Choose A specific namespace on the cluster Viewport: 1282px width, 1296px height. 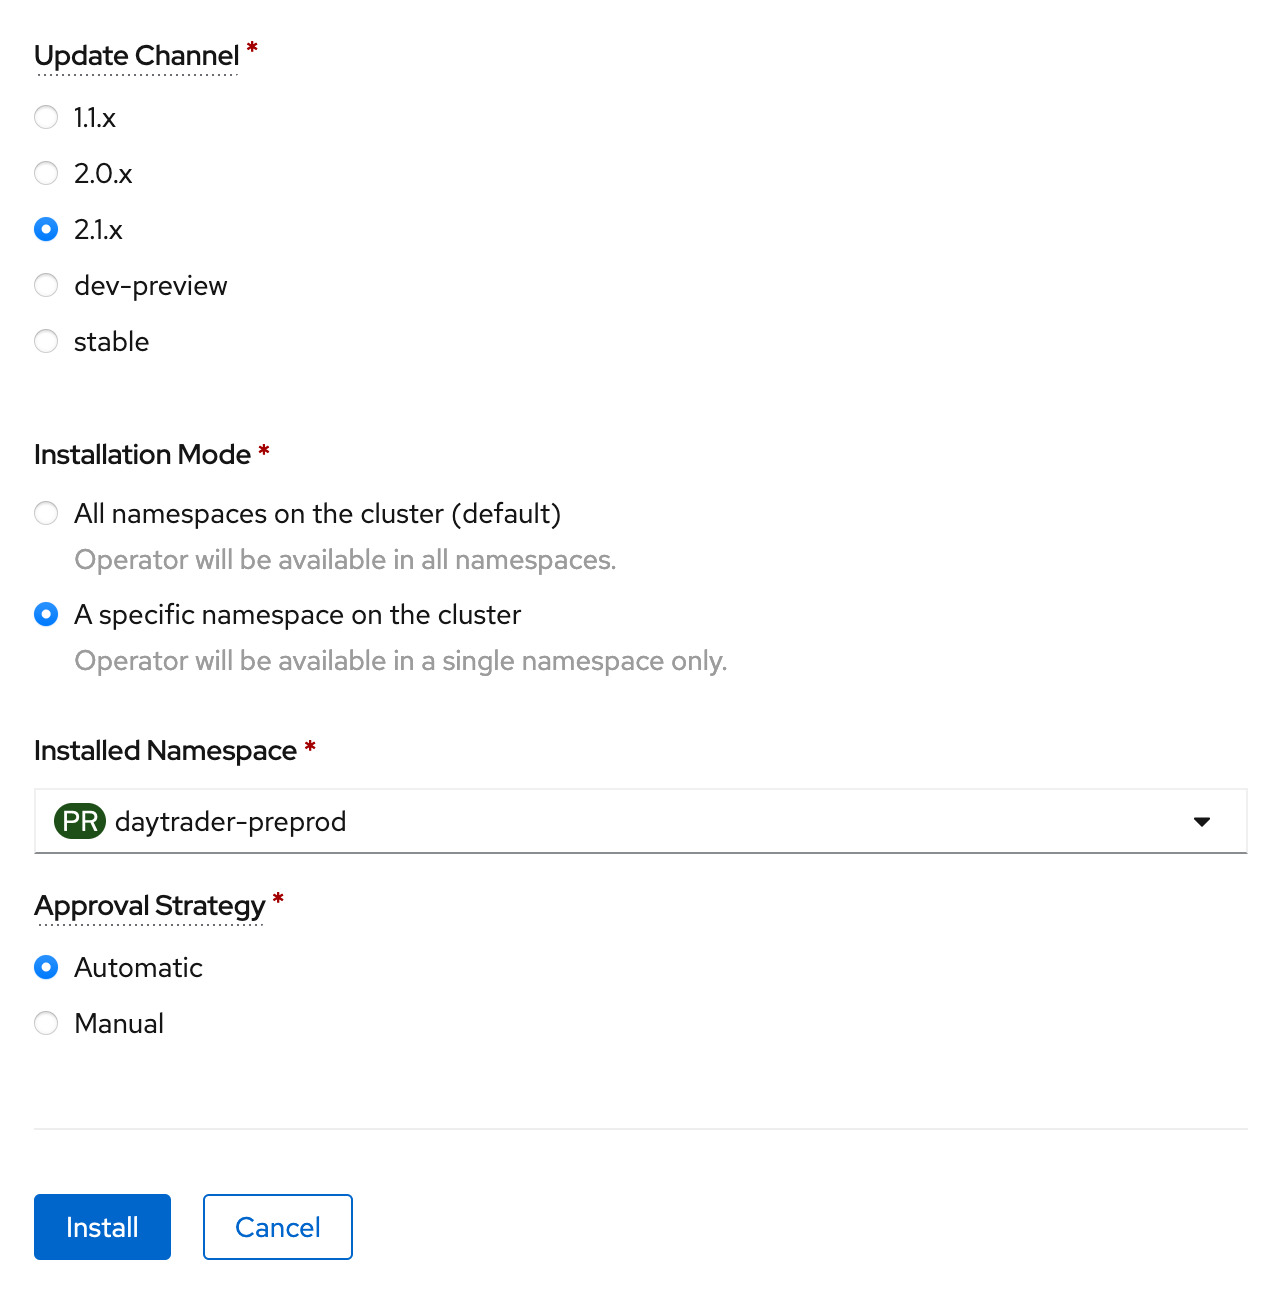[46, 614]
